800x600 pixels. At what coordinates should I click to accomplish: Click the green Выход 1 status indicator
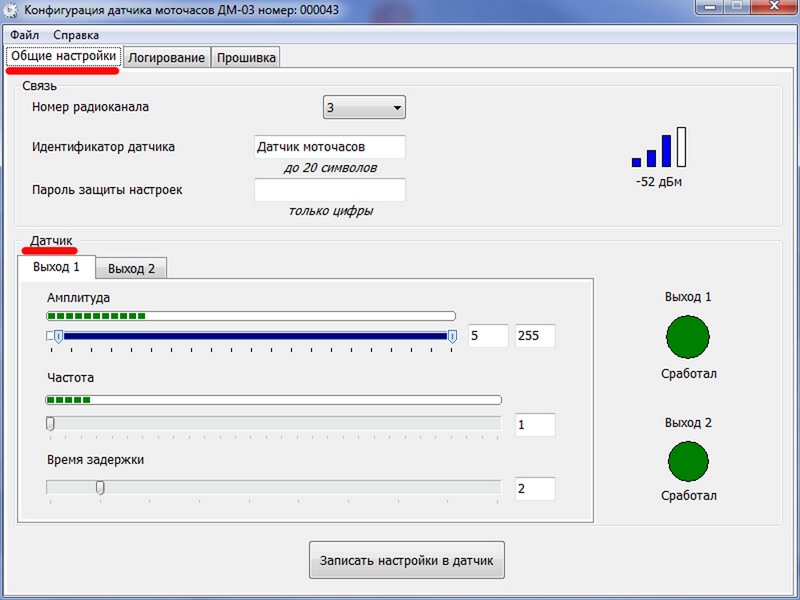point(687,336)
